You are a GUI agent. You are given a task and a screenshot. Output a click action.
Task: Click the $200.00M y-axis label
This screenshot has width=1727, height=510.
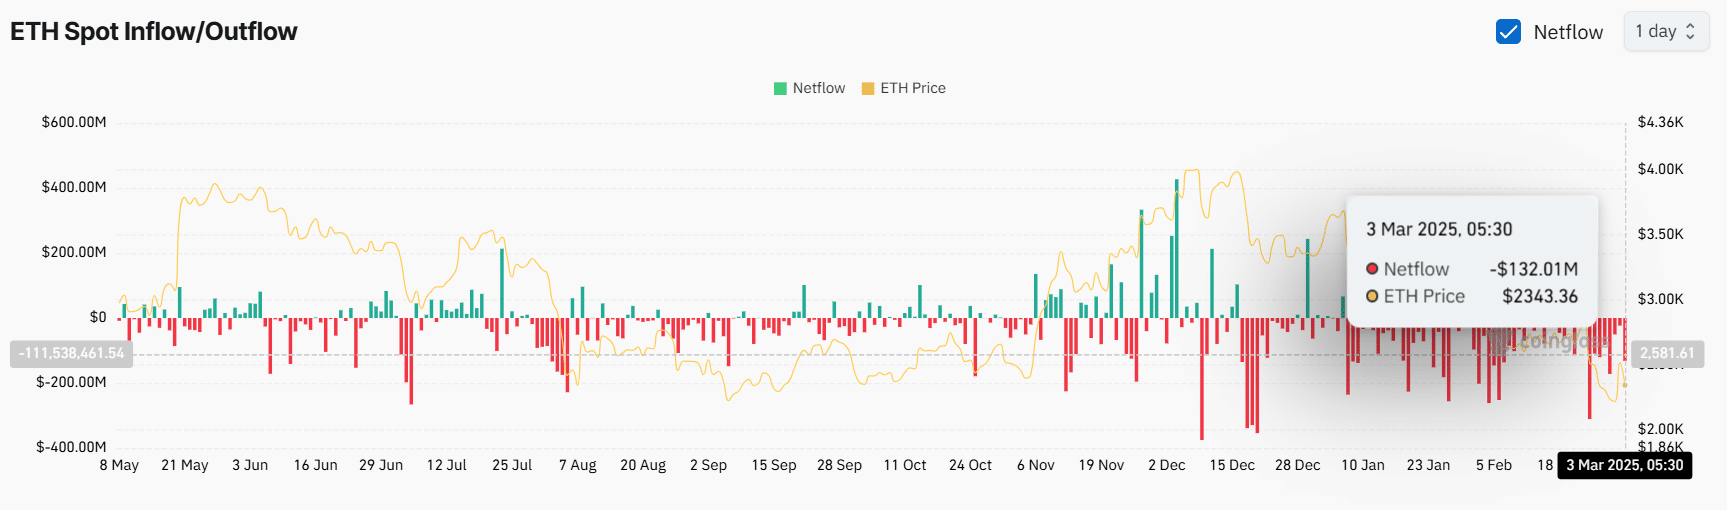[x=74, y=252]
